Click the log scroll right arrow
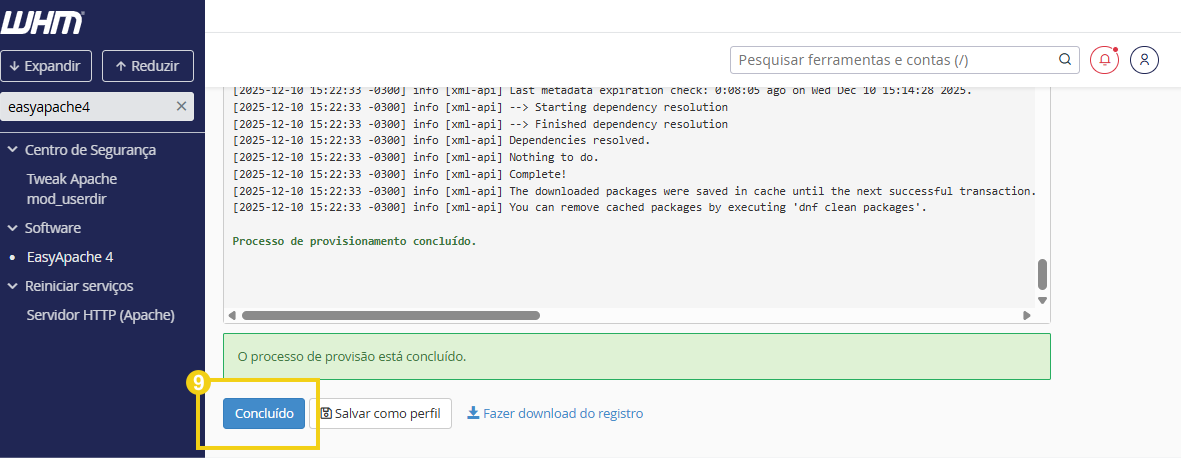 pyautogui.click(x=1026, y=315)
